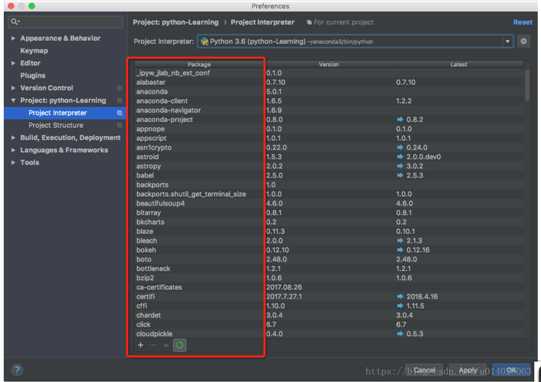Viewport: 541px width, 382px height.
Task: Select the _ipyw_jlab_nb_ext_conf package row
Action: click(329, 73)
